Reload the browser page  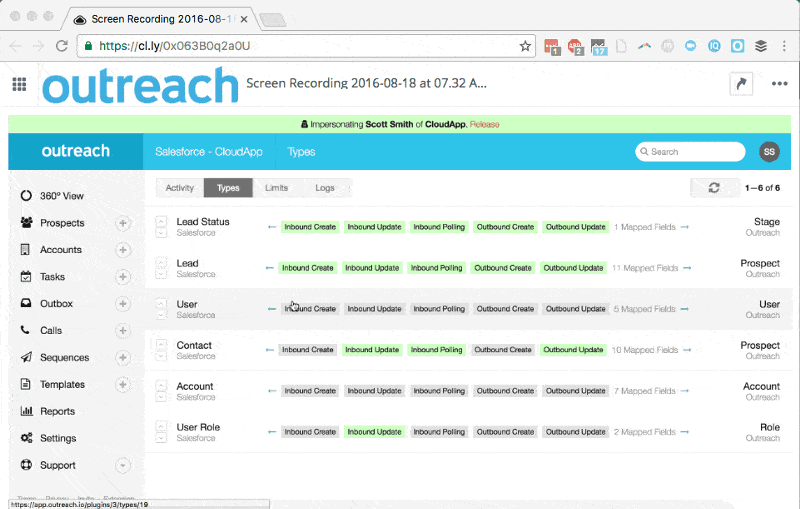[62, 46]
